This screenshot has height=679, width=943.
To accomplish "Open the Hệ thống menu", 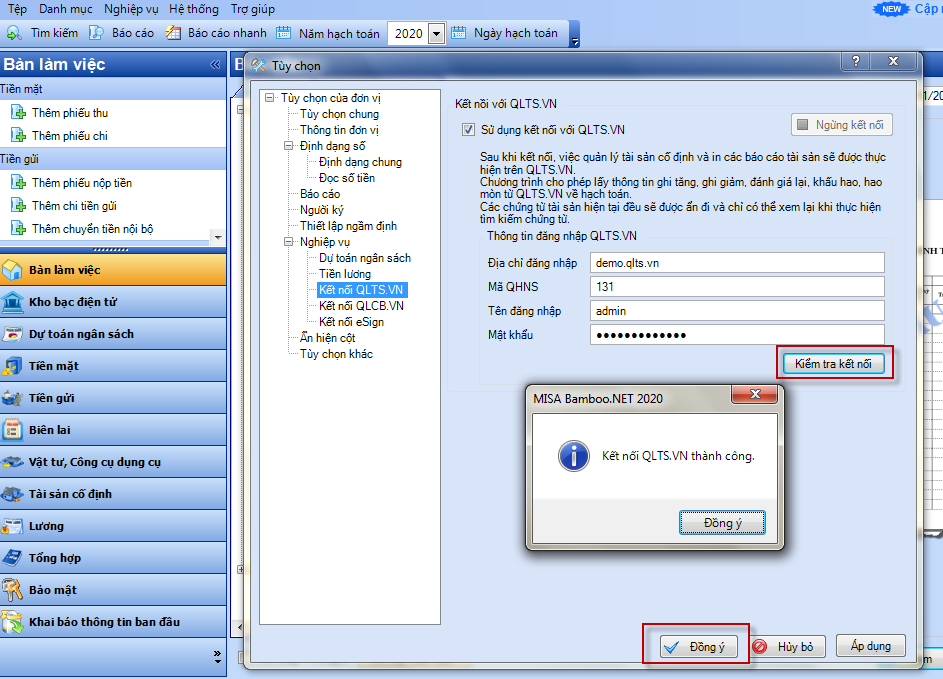I will 194,9.
